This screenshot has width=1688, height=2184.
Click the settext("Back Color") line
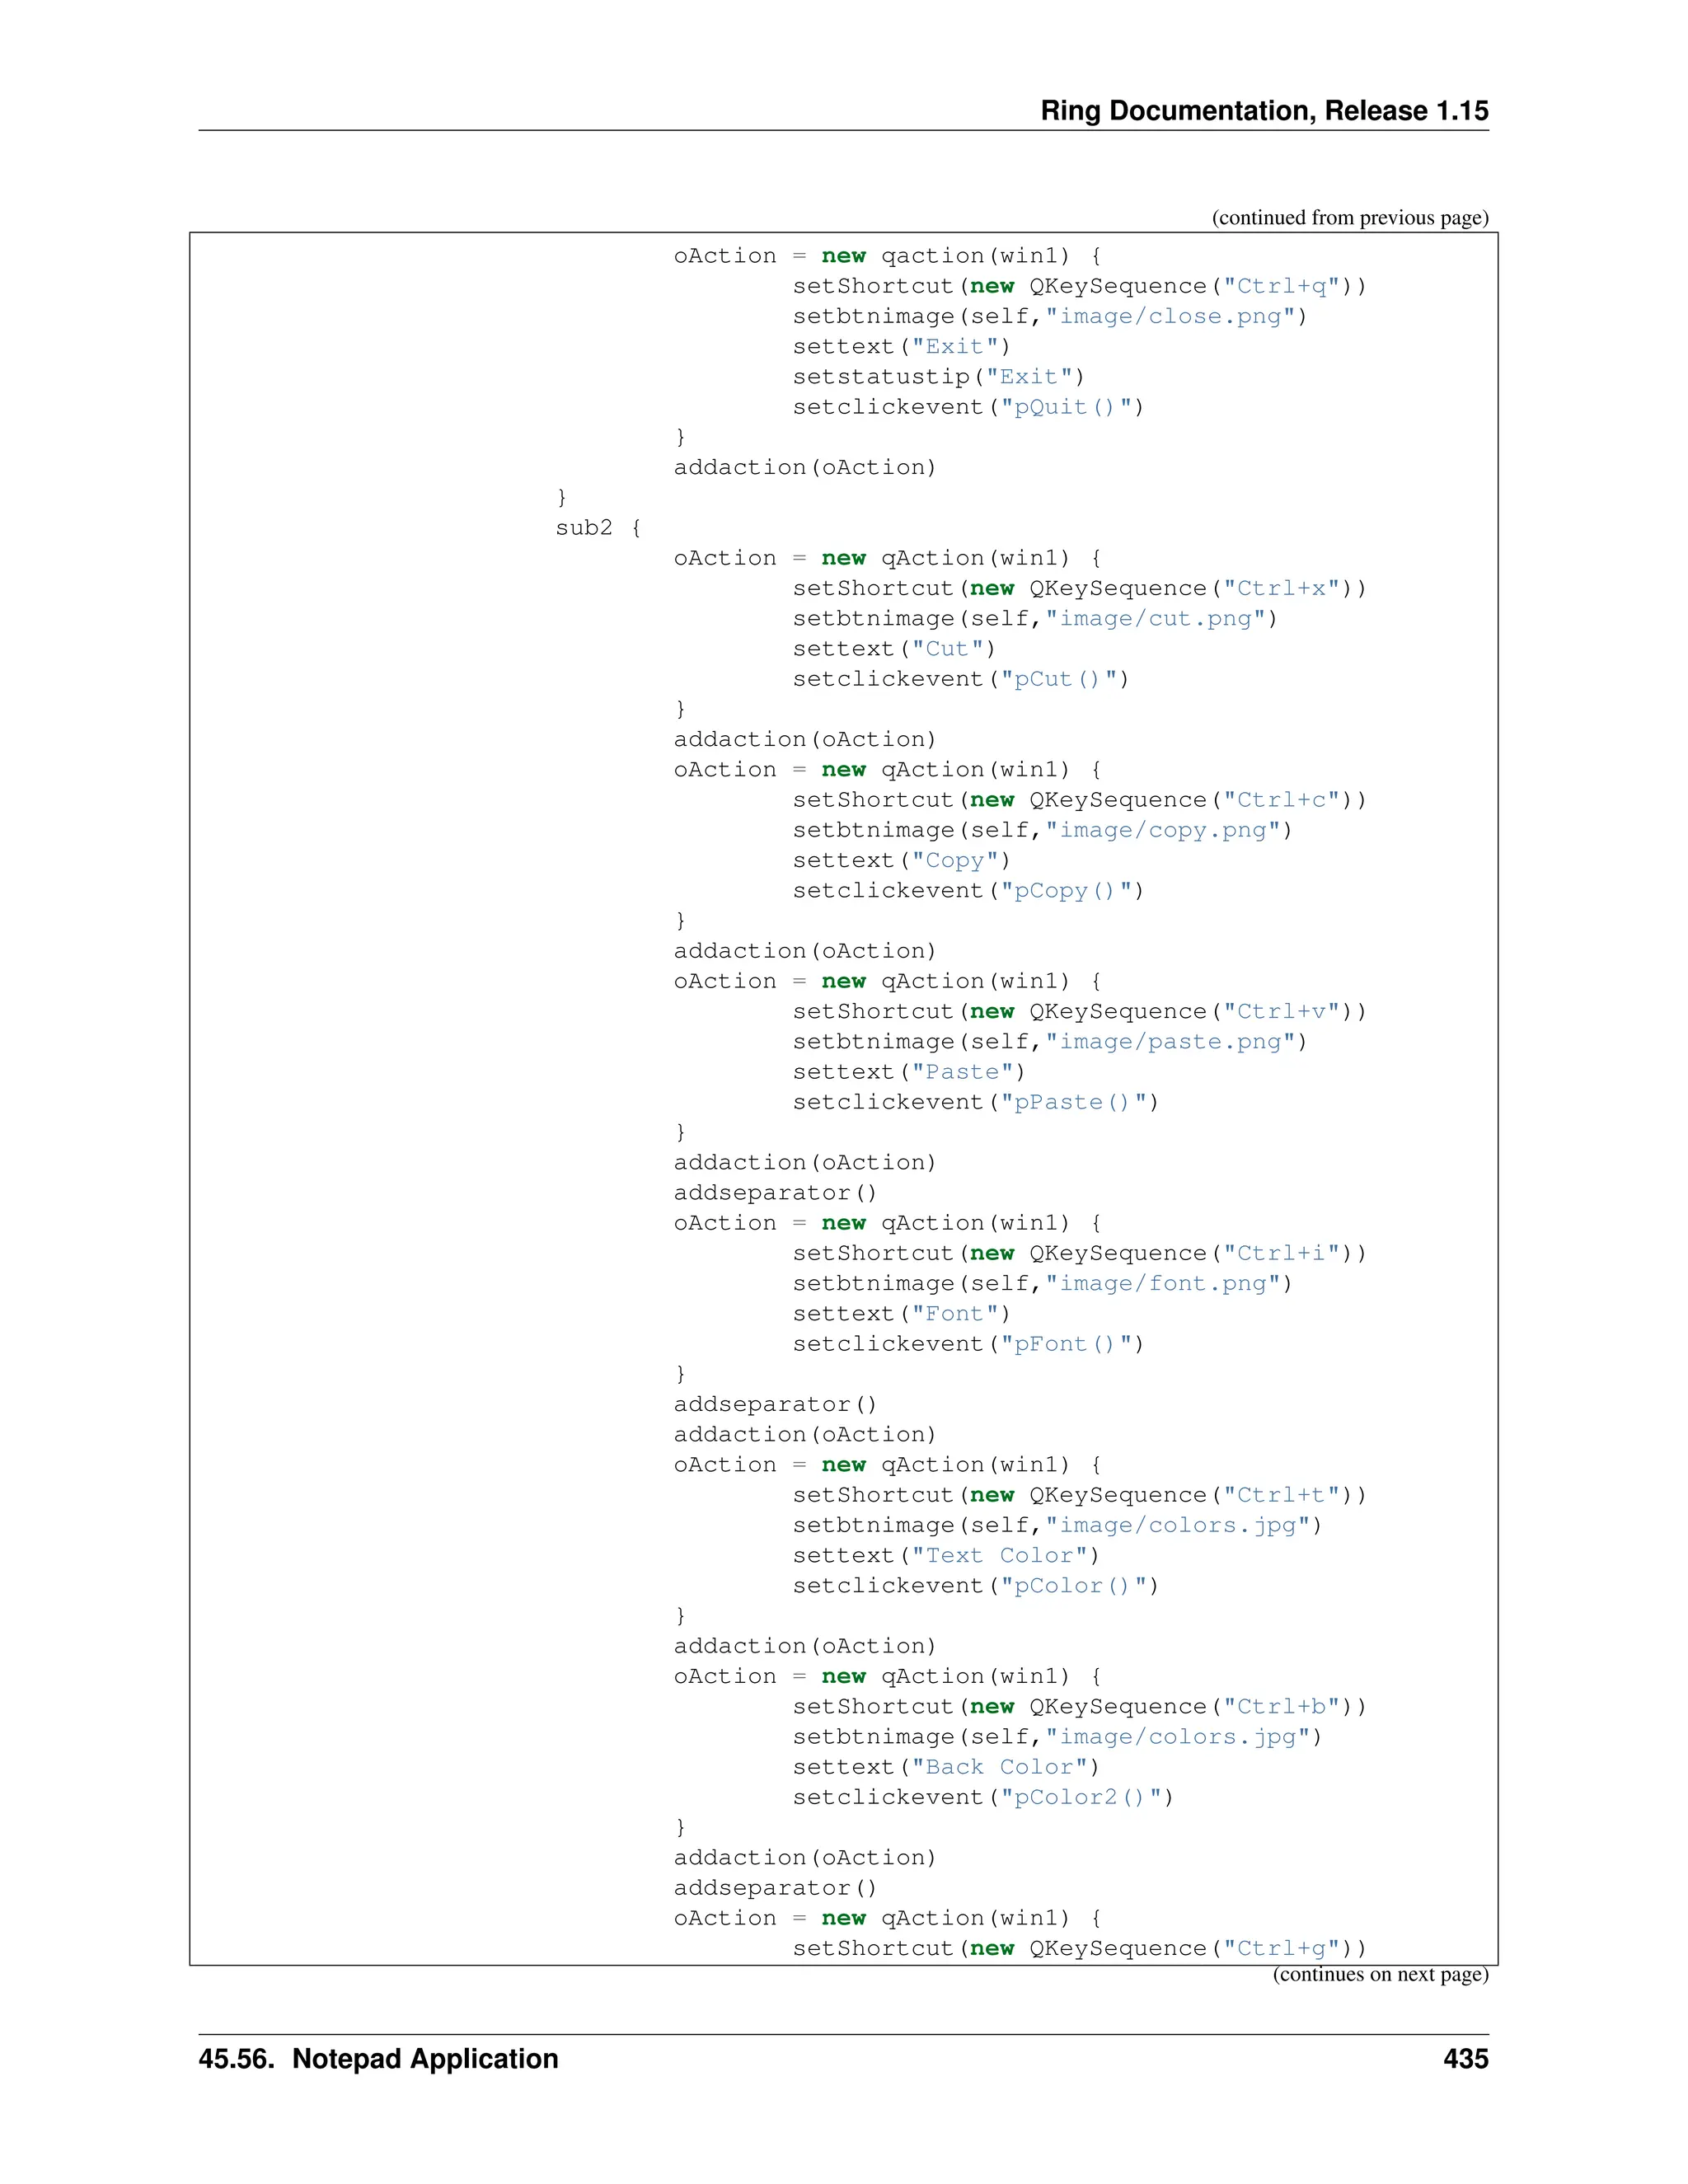click(x=945, y=1767)
